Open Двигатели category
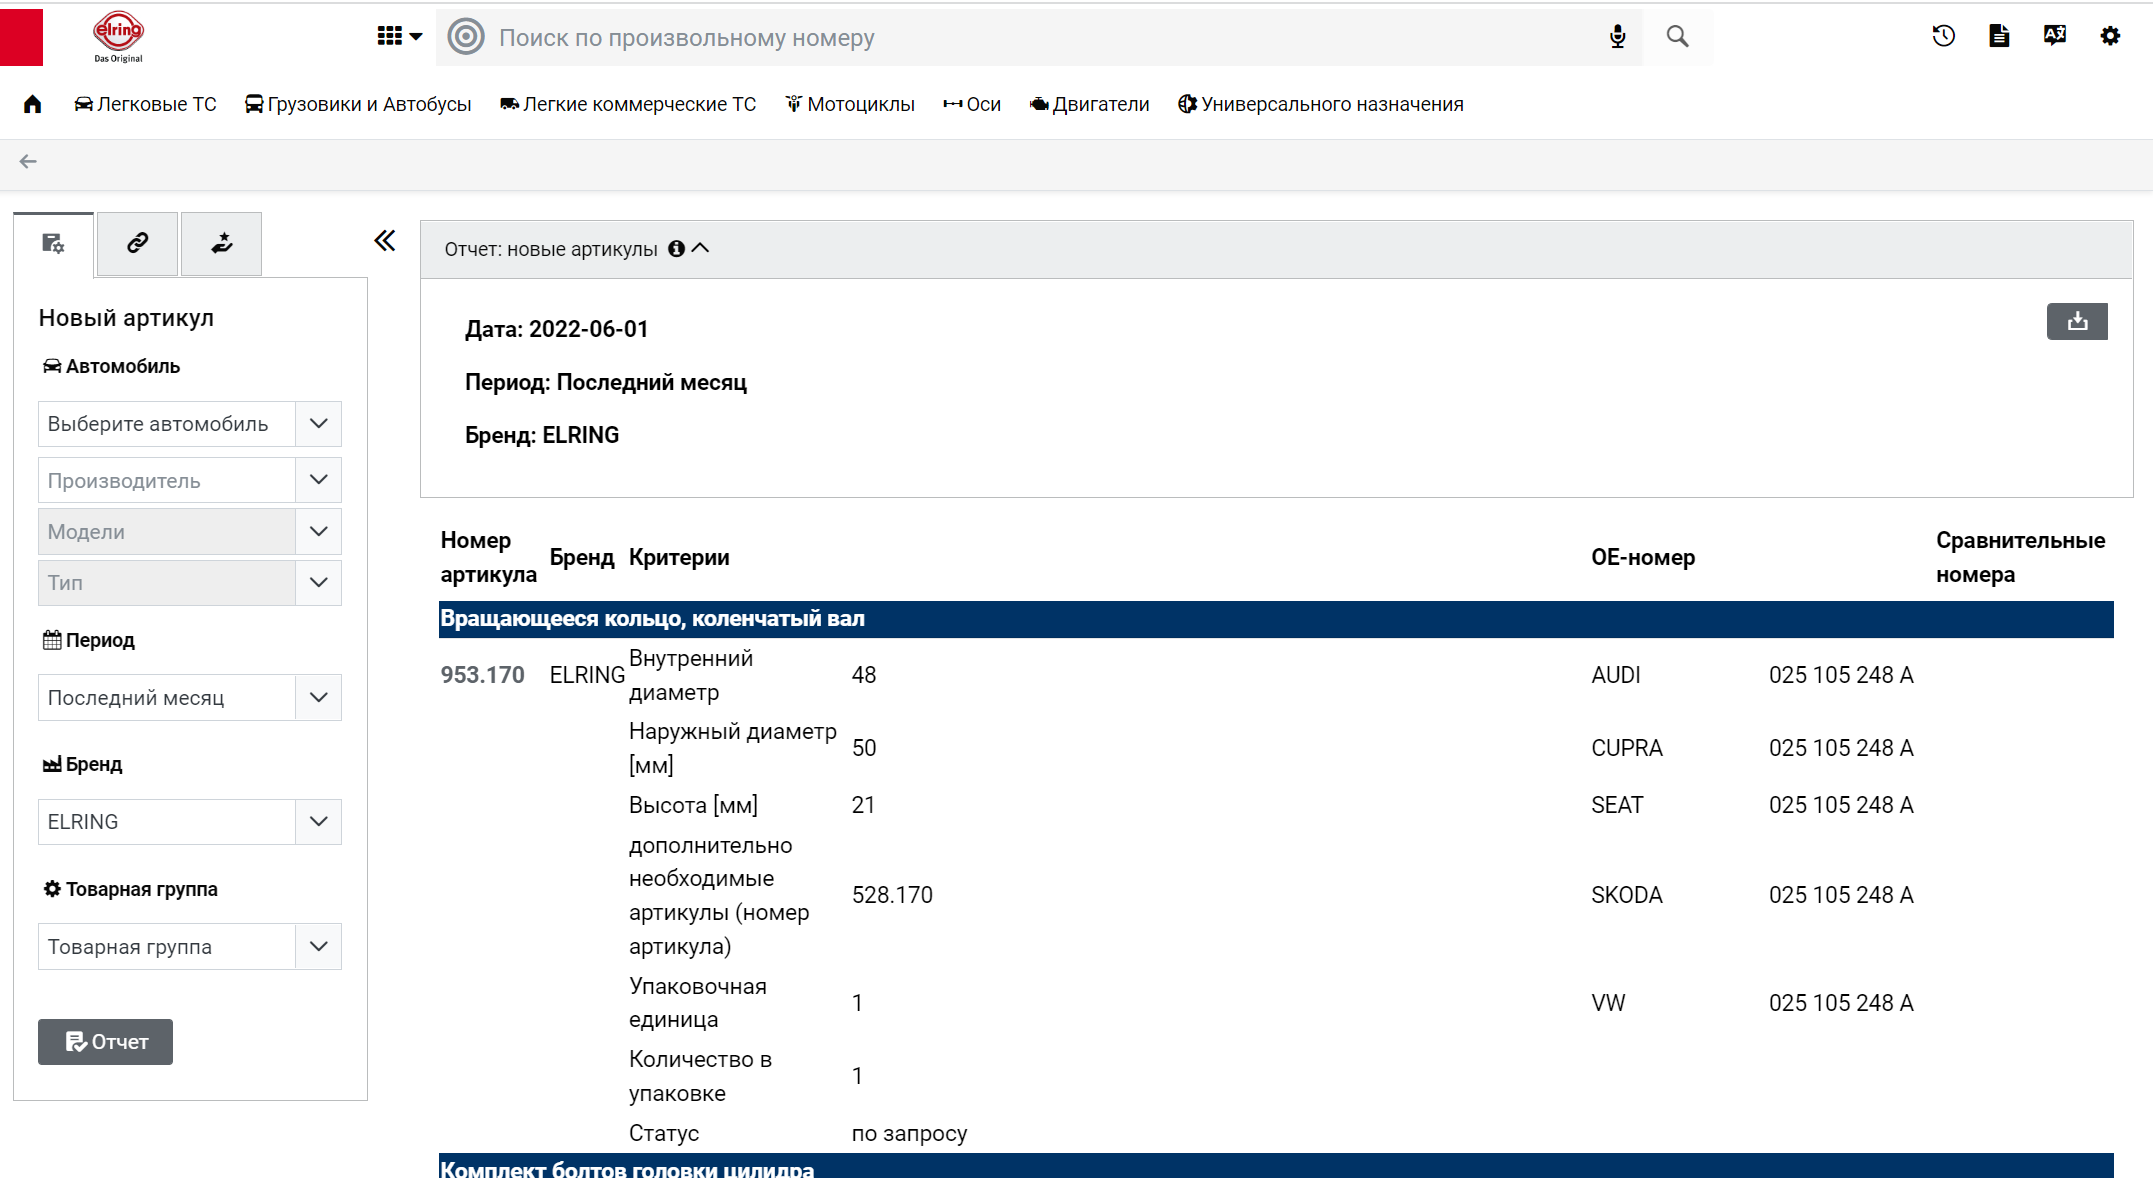The height and width of the screenshot is (1191, 2153). pos(1089,104)
